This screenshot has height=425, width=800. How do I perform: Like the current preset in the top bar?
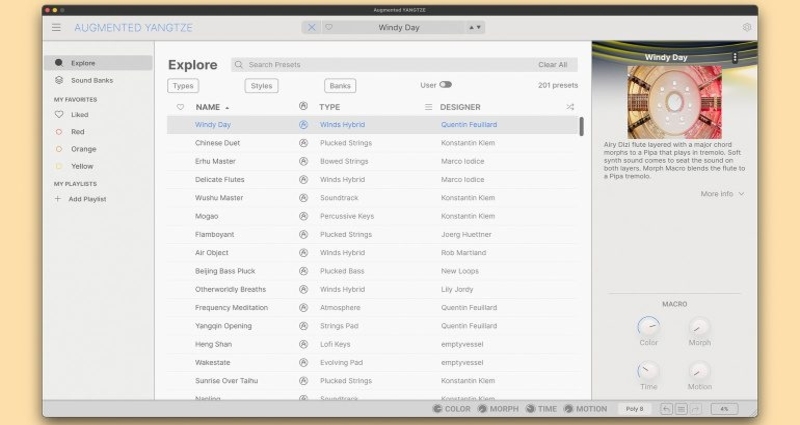pyautogui.click(x=329, y=28)
